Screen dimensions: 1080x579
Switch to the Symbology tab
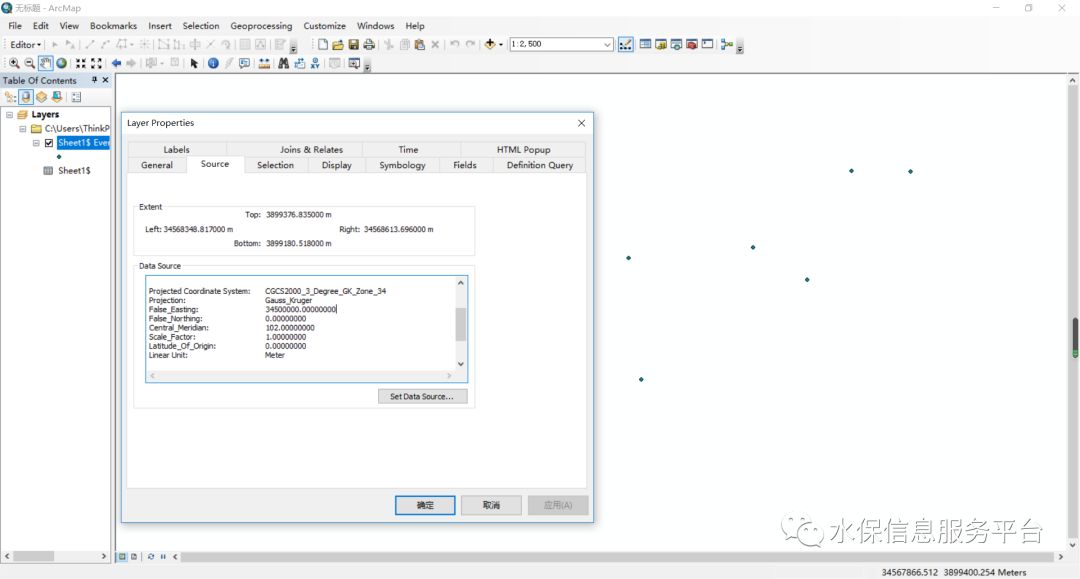click(402, 165)
